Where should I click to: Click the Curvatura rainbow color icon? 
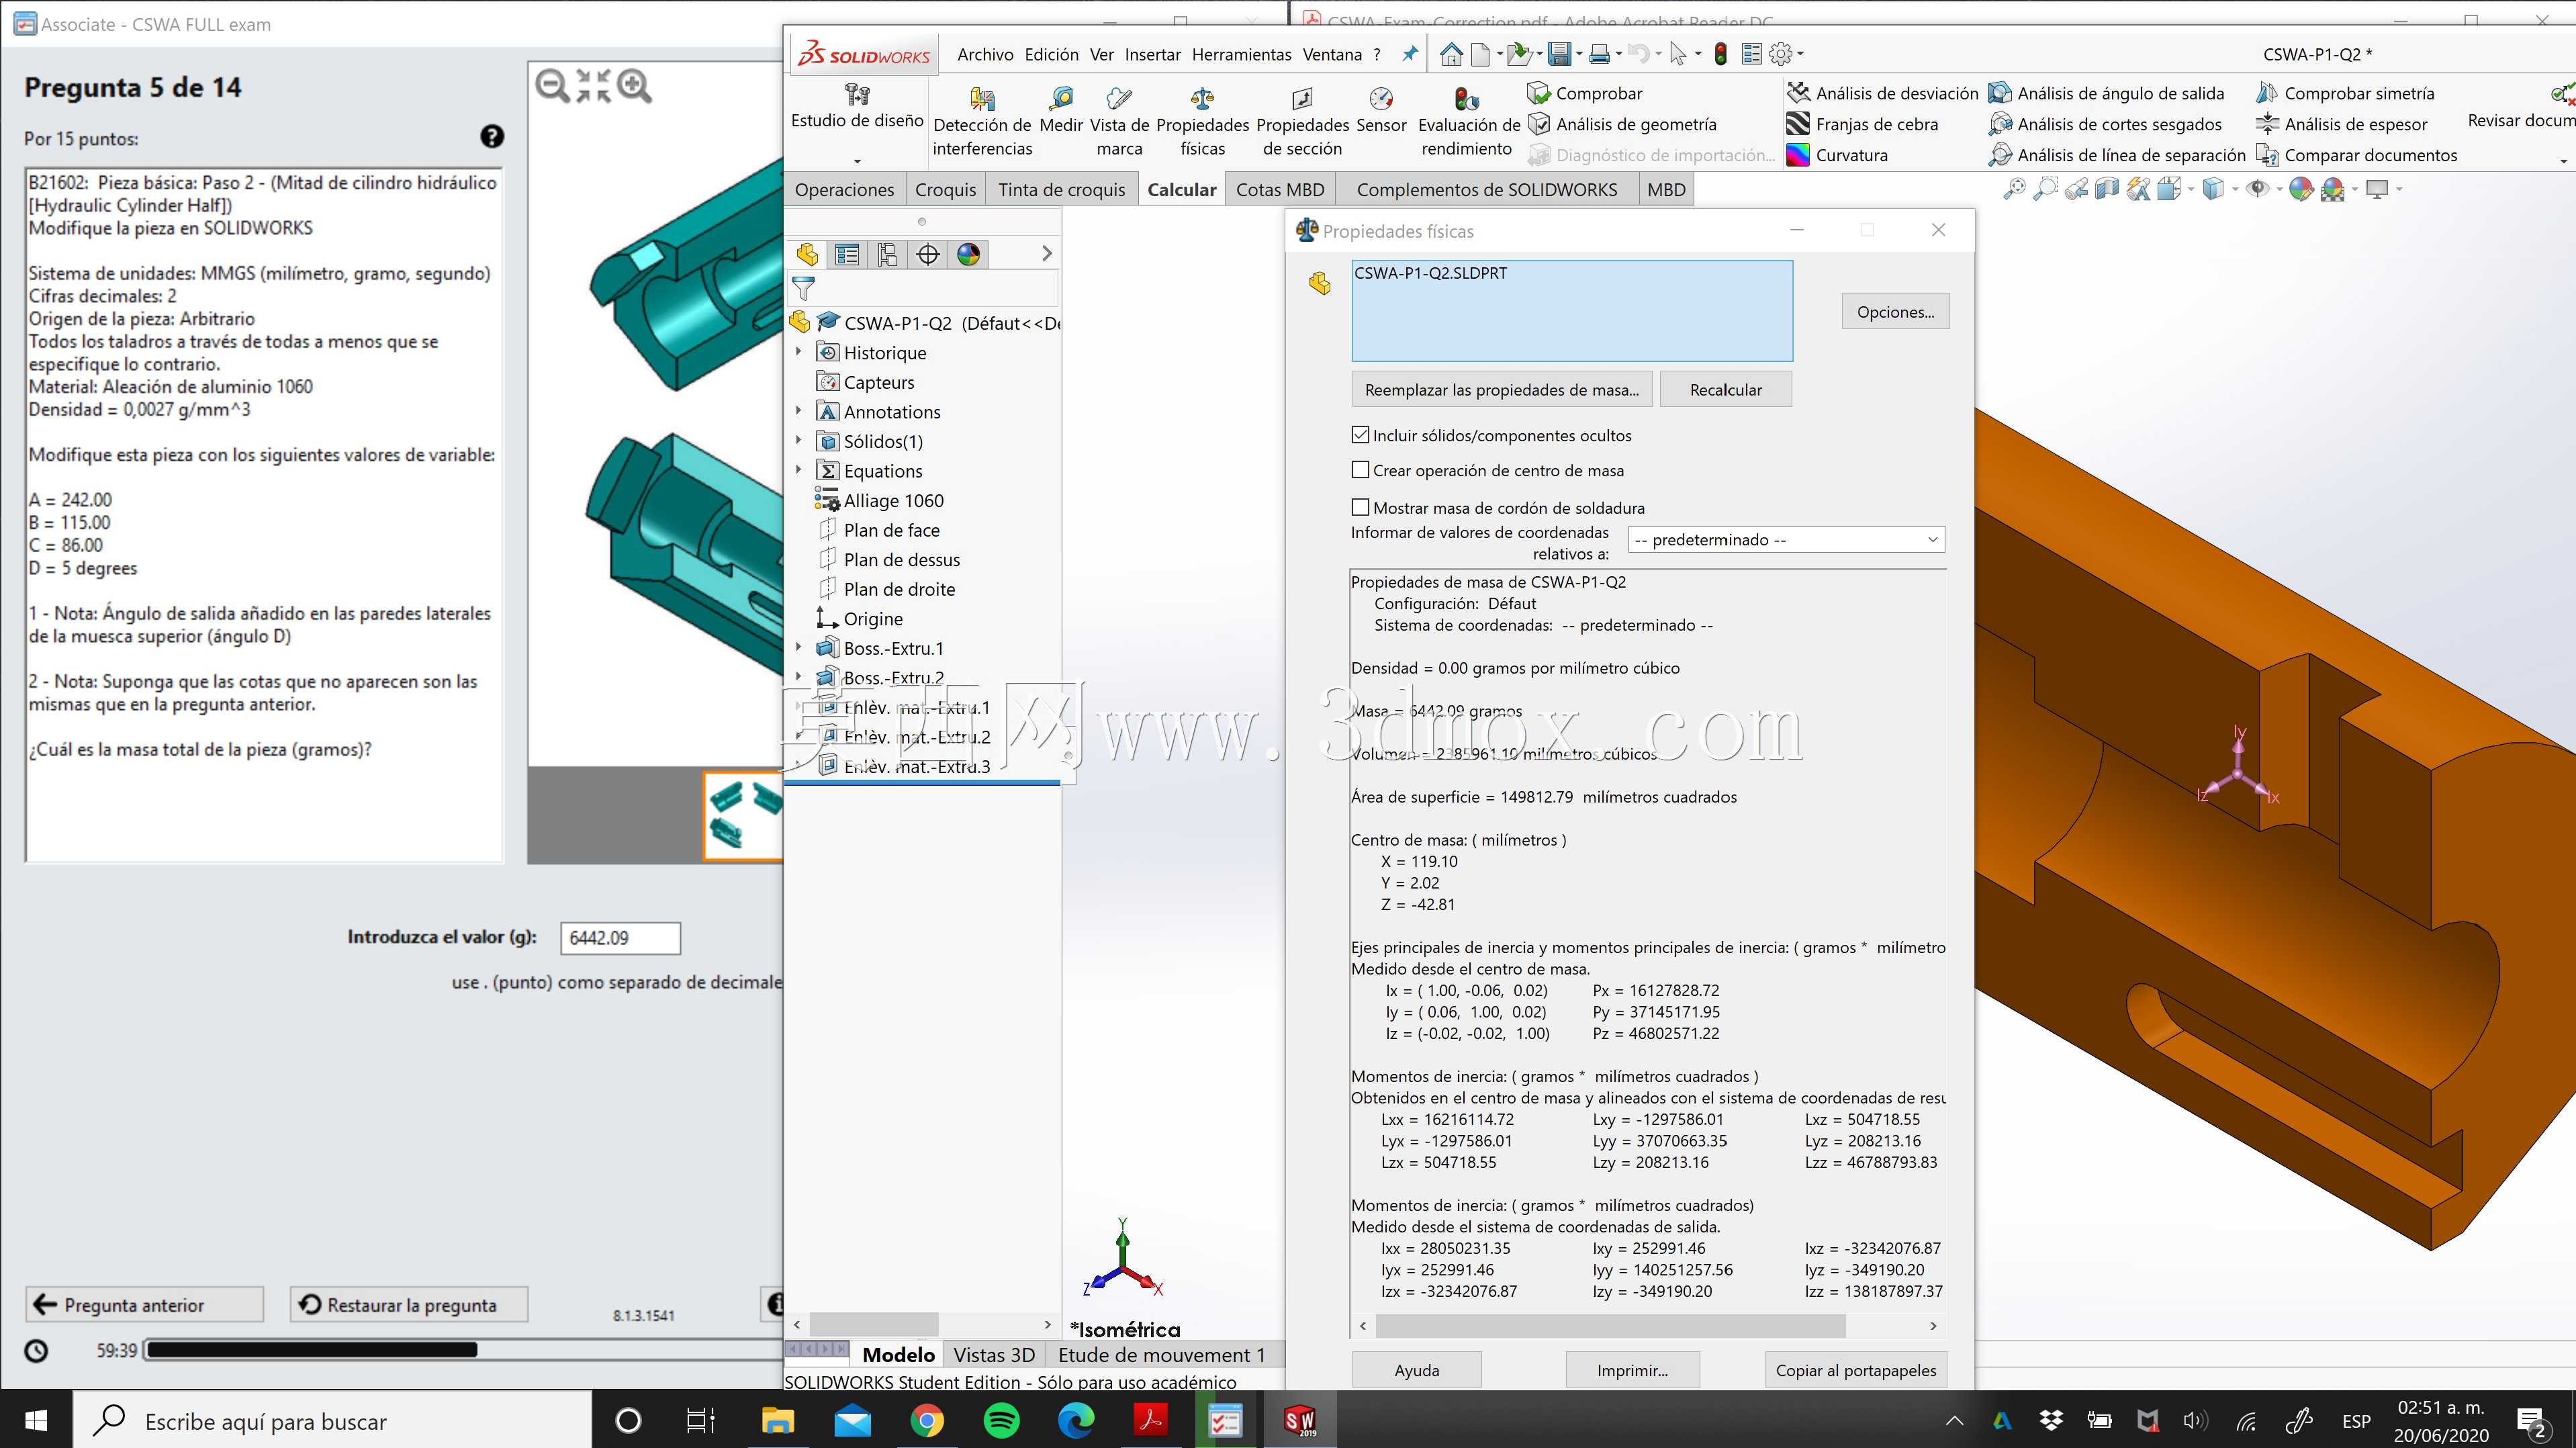1798,155
